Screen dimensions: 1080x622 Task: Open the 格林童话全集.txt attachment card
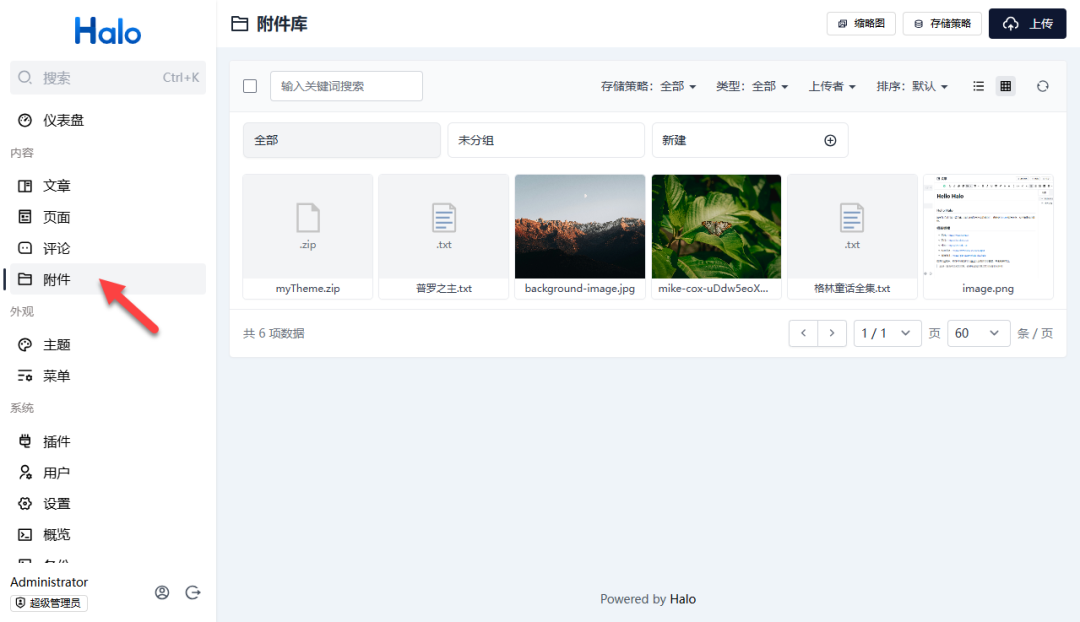click(852, 236)
